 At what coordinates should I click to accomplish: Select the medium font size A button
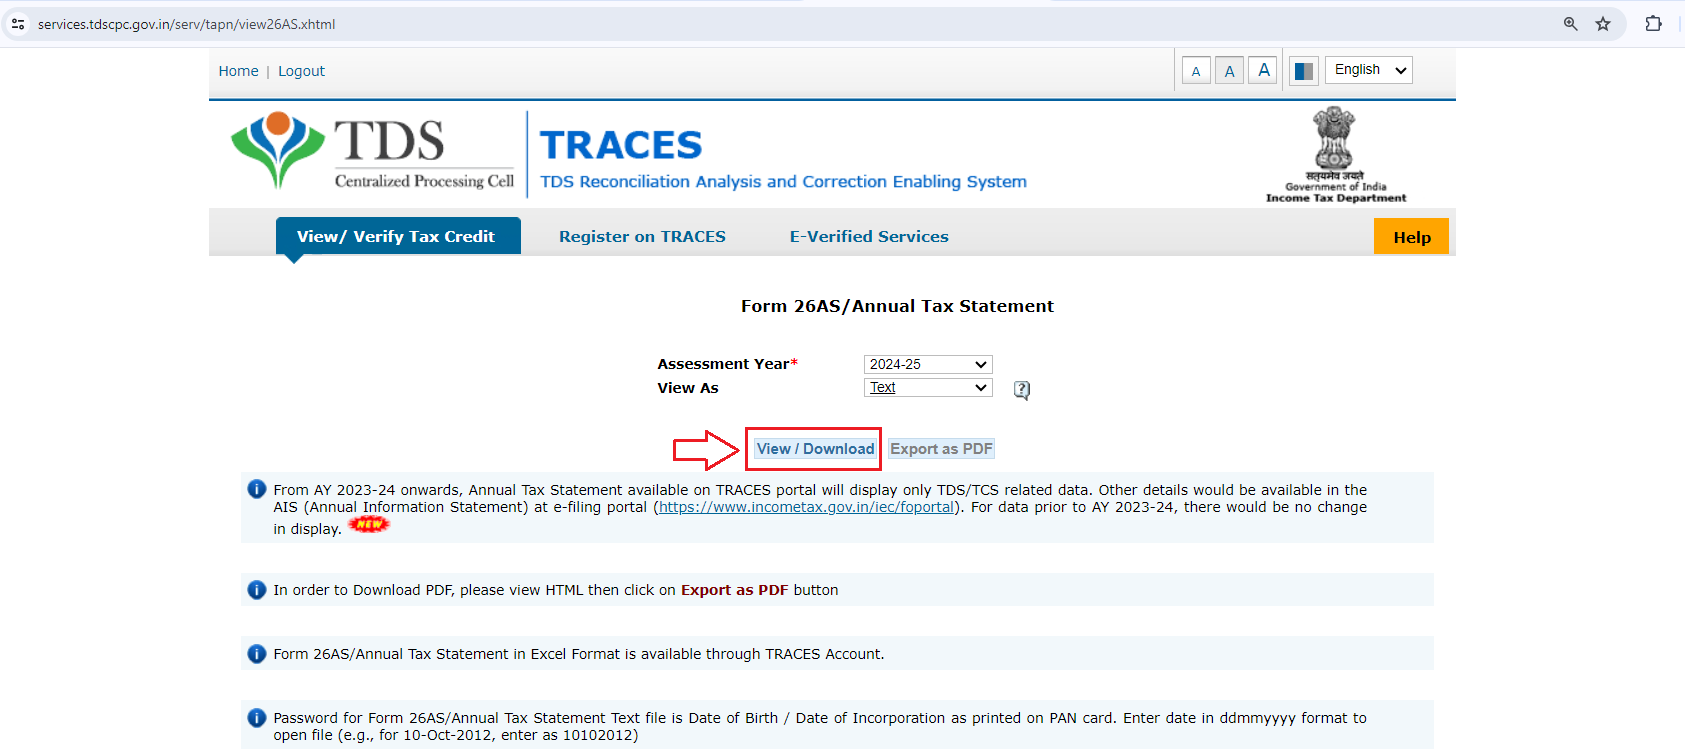coord(1229,71)
